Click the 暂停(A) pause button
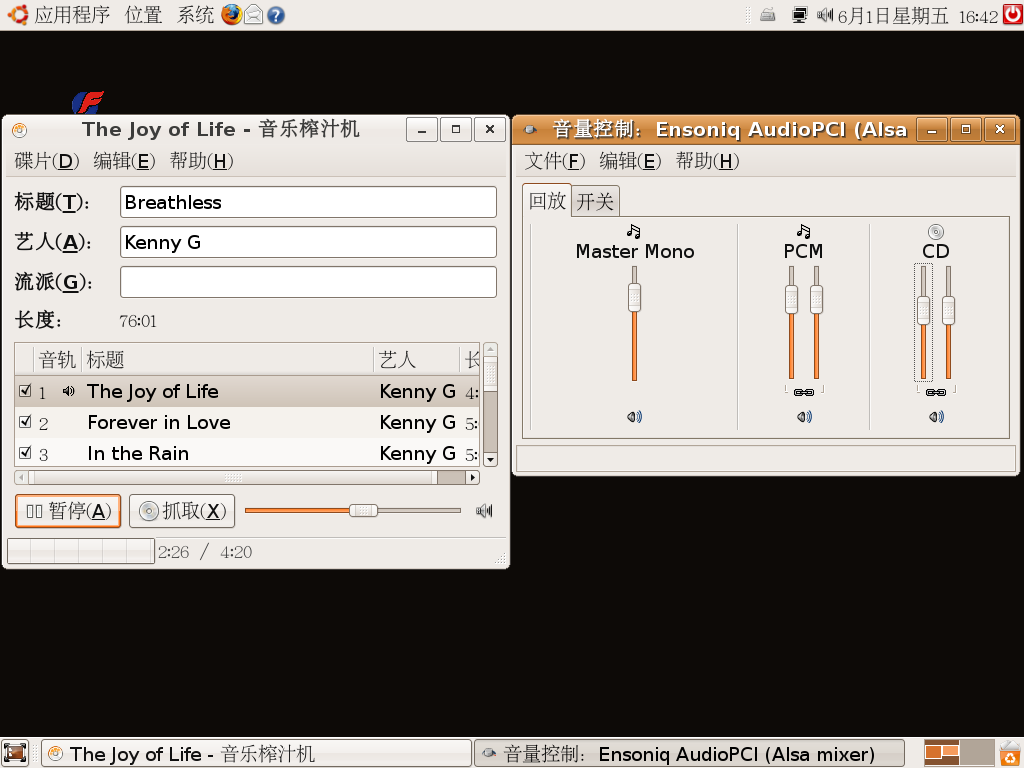The width and height of the screenshot is (1024, 768). coord(68,511)
